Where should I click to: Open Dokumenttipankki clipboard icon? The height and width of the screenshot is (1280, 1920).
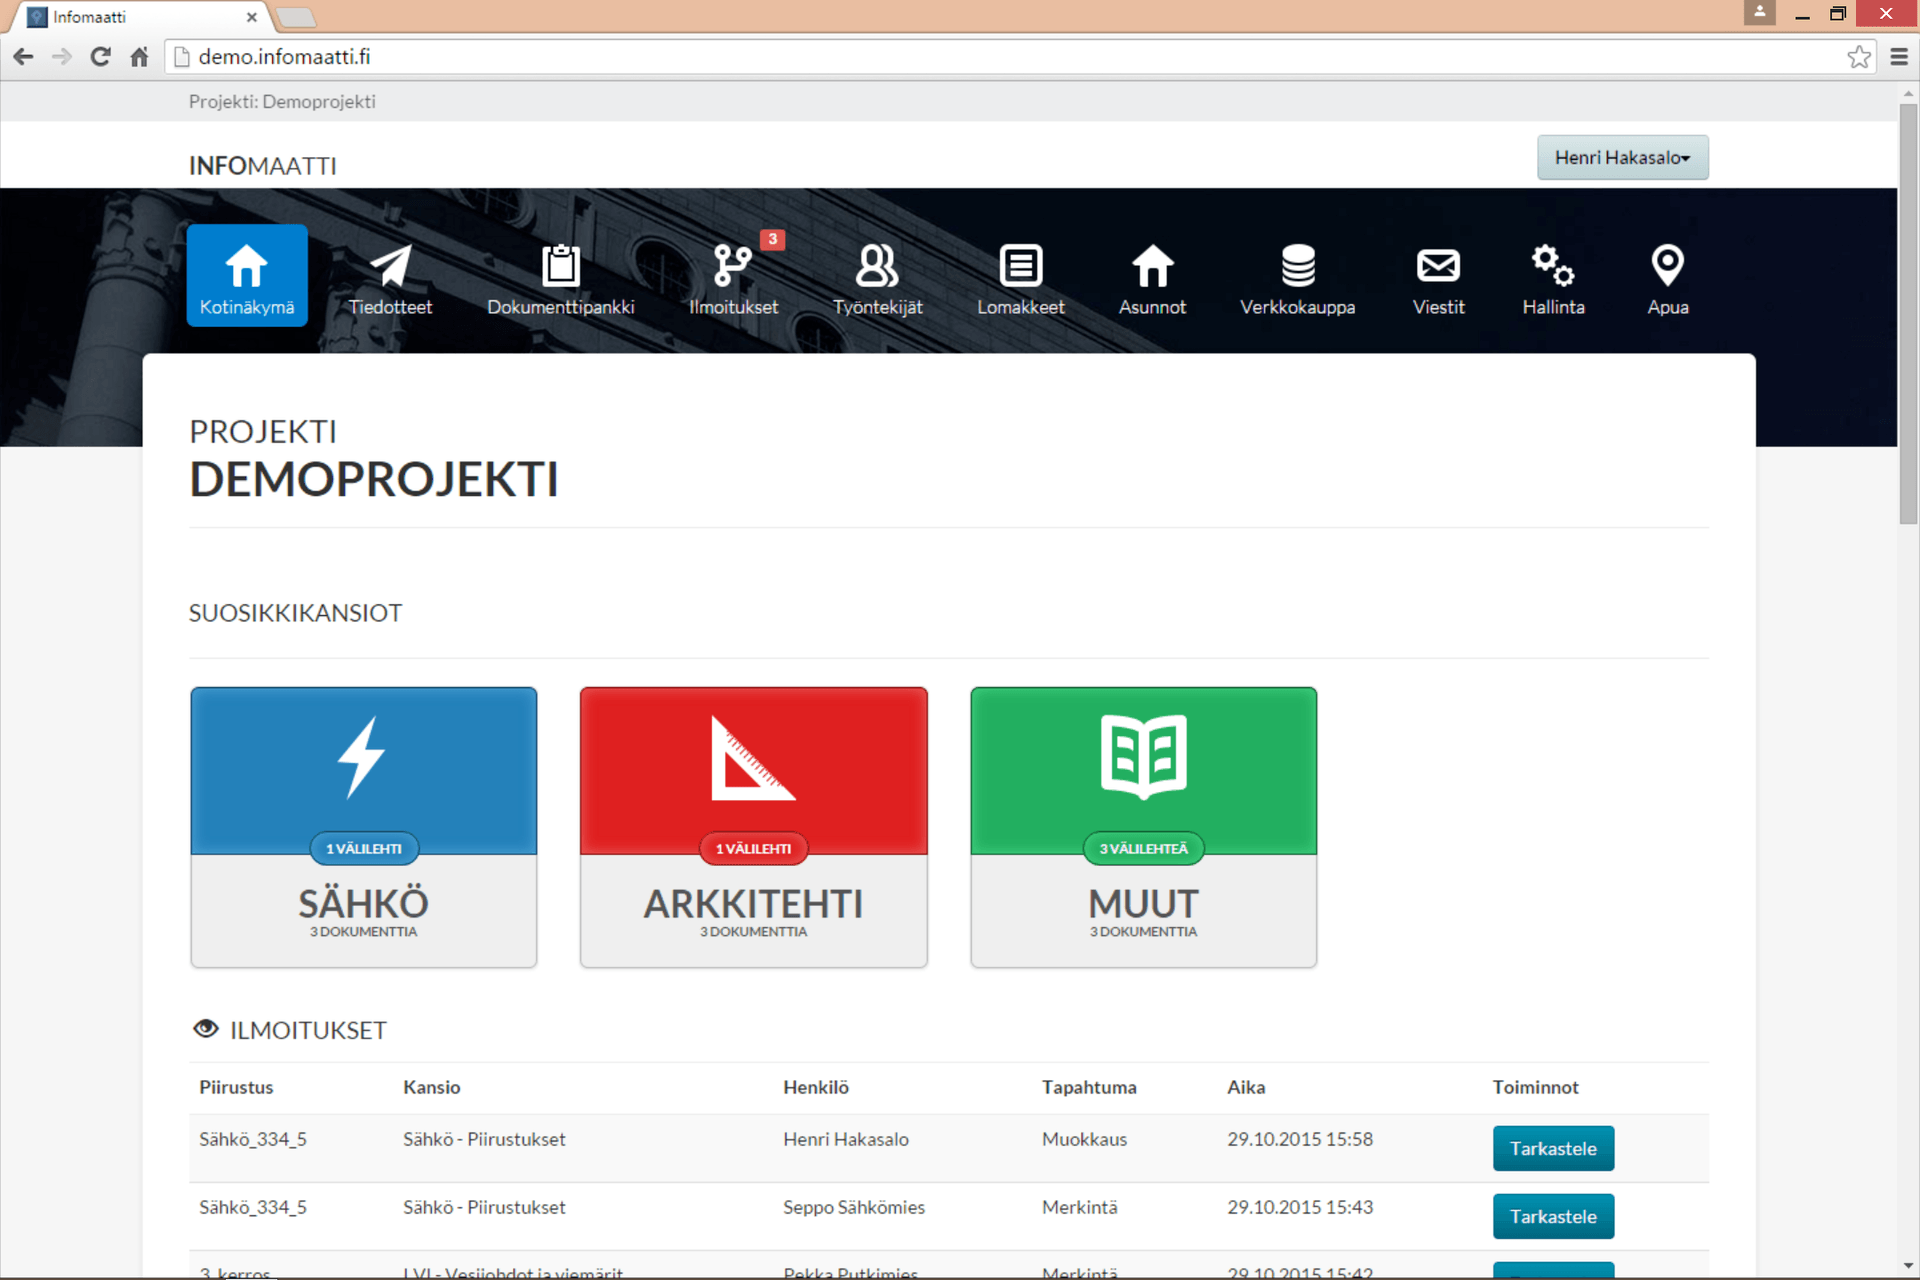(560, 266)
